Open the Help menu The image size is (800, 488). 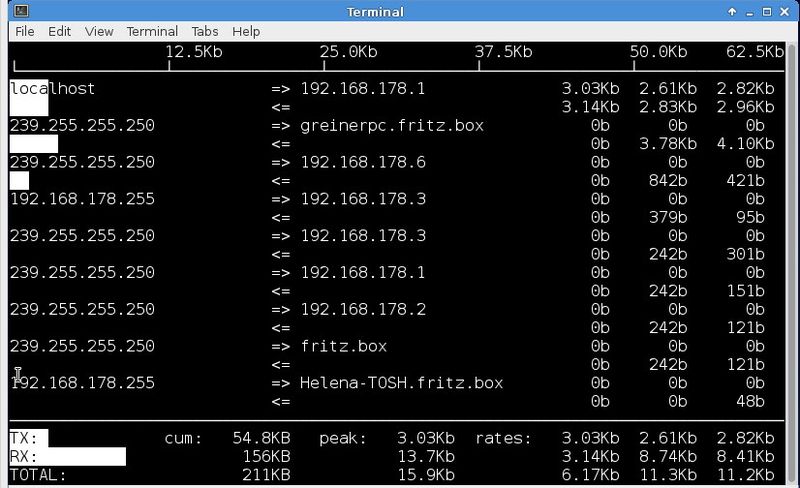coord(246,32)
